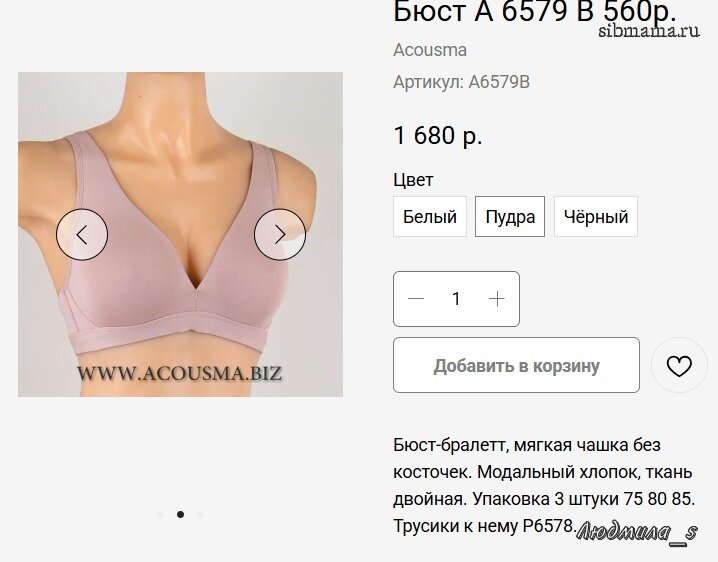This screenshot has width=718, height=562.
Task: Click the sibmama.ru watermark
Action: click(649, 31)
